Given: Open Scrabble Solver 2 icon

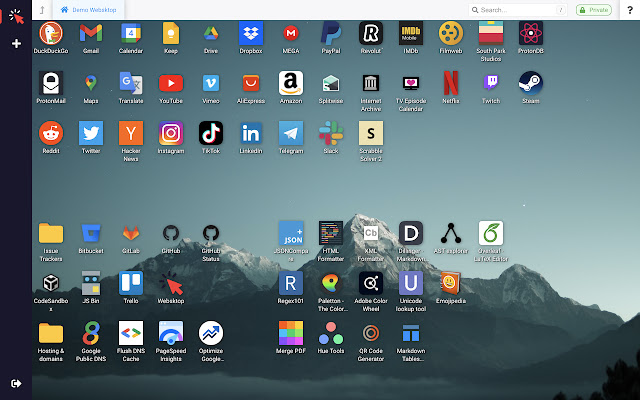Looking at the screenshot, I should [x=371, y=133].
